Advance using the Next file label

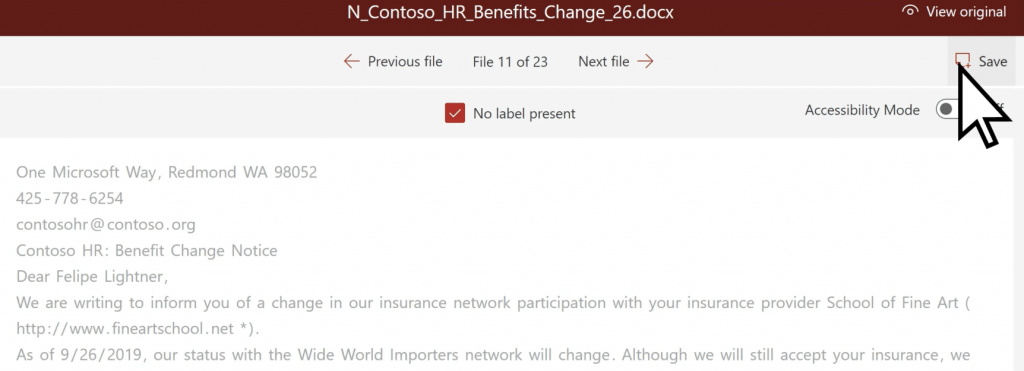point(603,61)
